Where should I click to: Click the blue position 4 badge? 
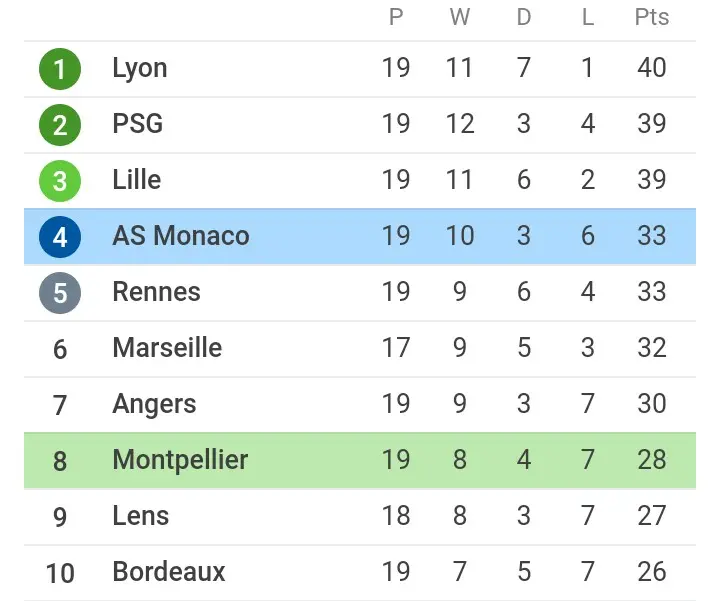(x=60, y=237)
